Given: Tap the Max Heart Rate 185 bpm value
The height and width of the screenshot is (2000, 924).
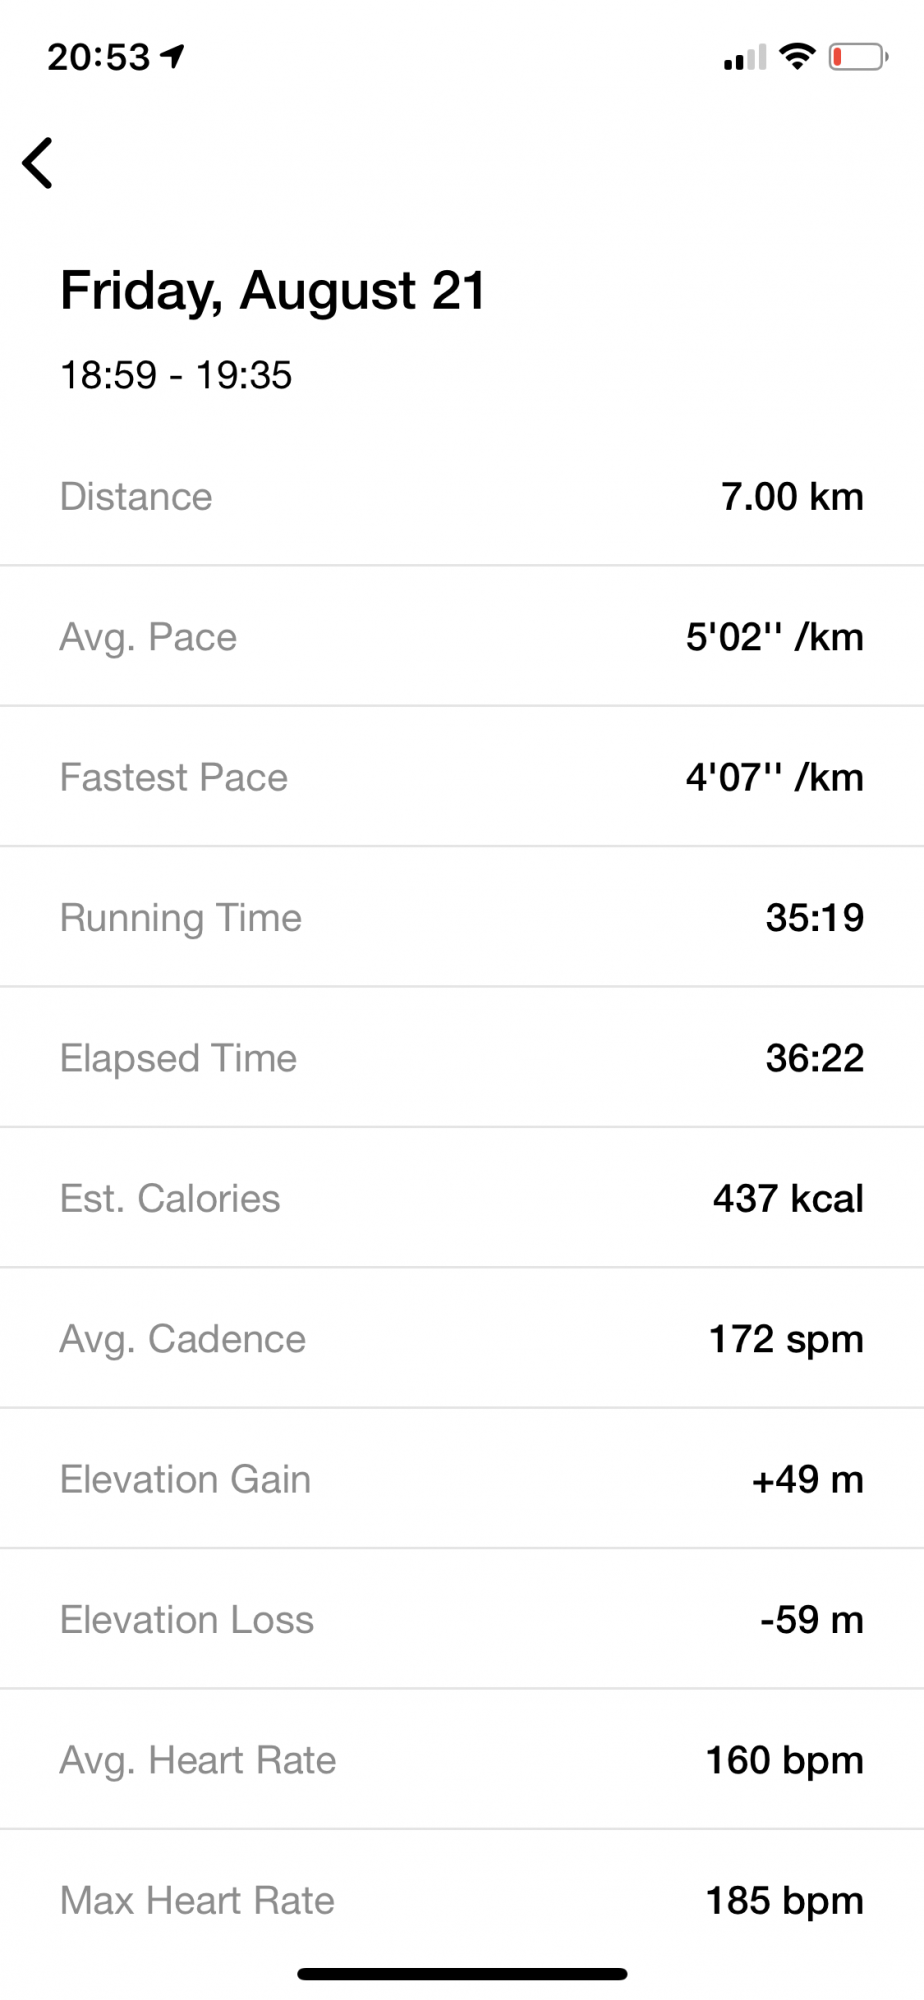Looking at the screenshot, I should click(784, 1901).
